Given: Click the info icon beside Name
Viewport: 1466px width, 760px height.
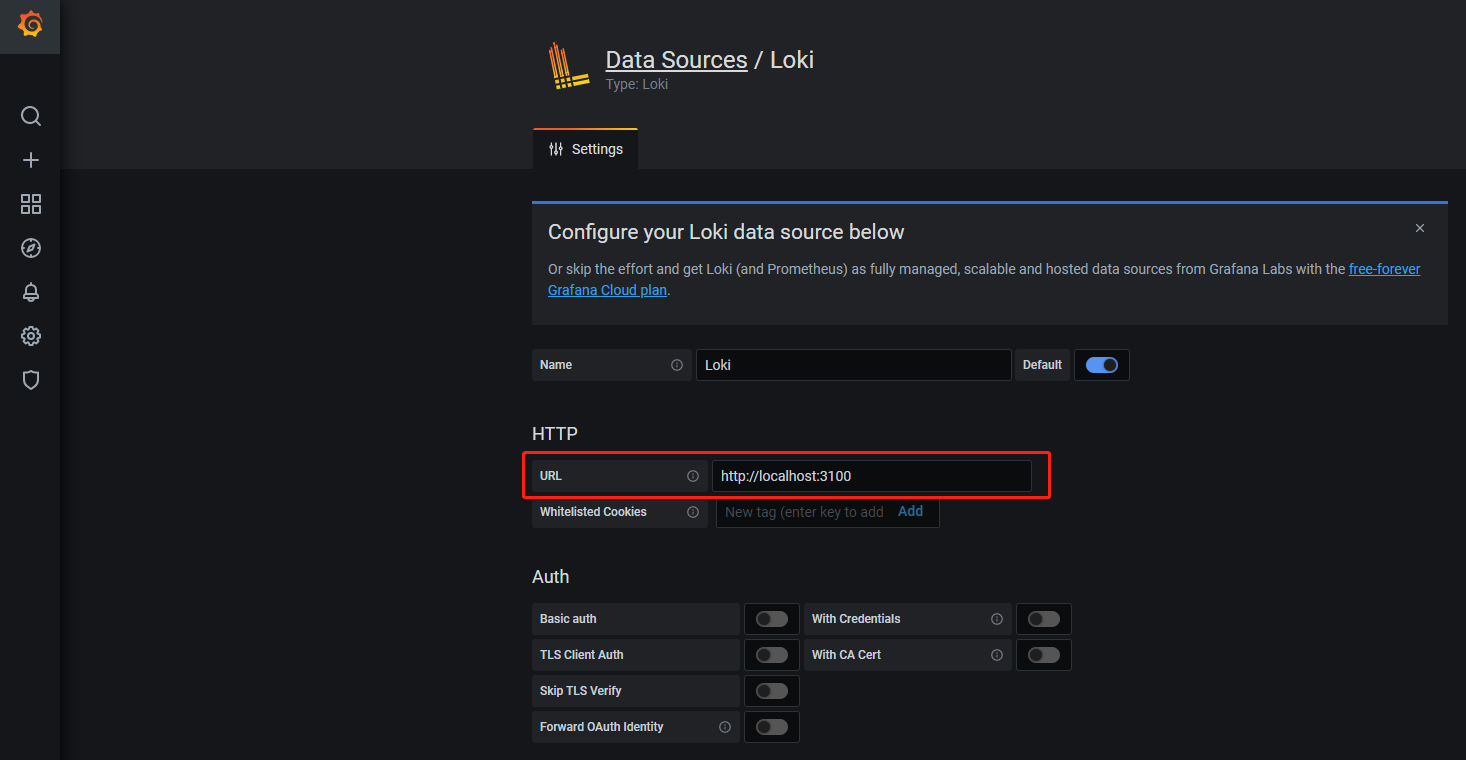Looking at the screenshot, I should click(677, 365).
